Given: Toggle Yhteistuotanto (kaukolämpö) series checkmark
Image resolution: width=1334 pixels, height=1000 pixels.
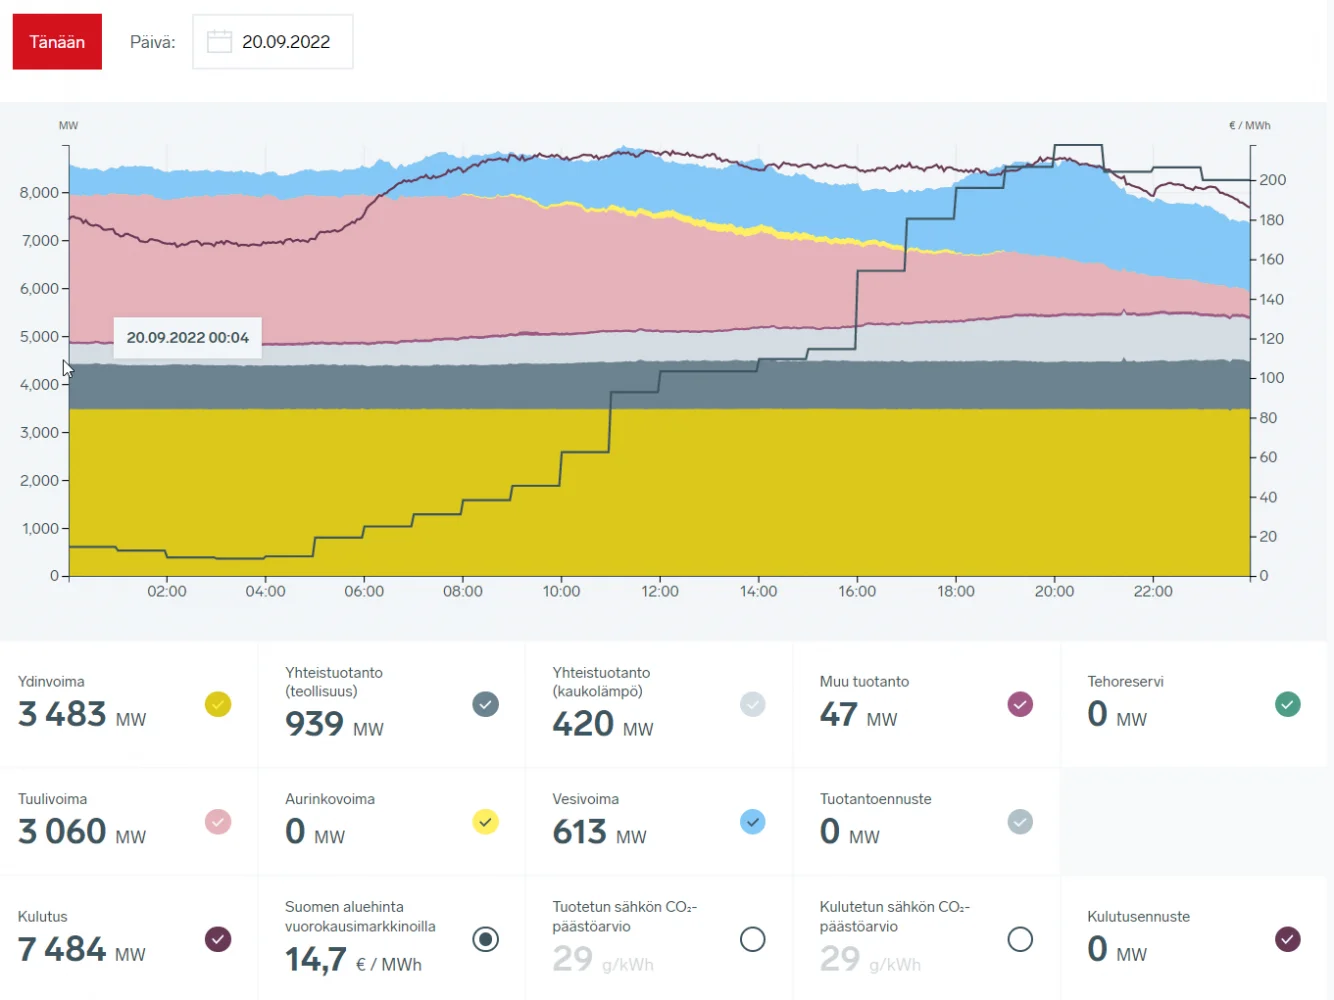Looking at the screenshot, I should 752,704.
